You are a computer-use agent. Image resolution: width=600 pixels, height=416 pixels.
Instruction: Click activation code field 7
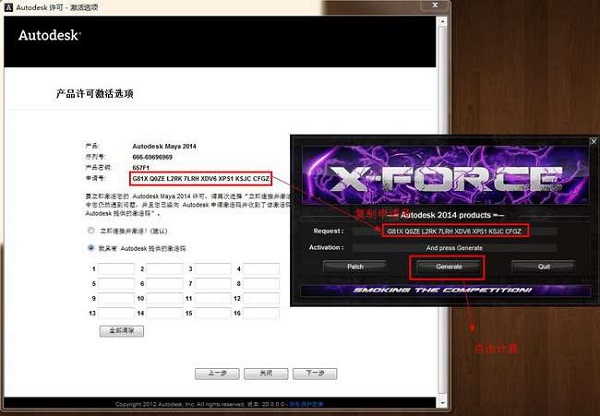[213, 284]
